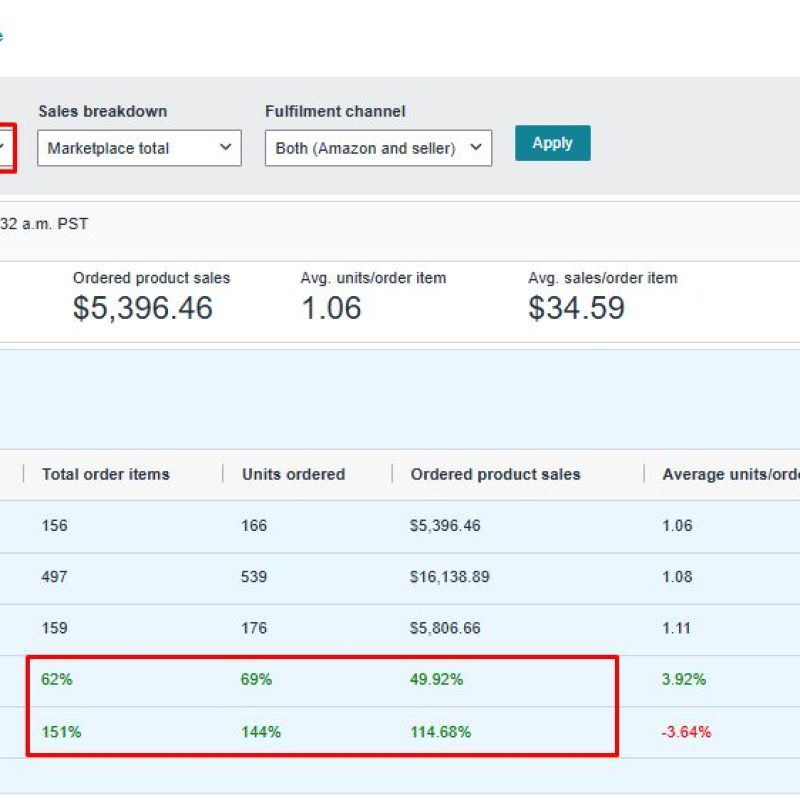The image size is (800, 800).
Task: Select the $5,806.66 sales cell
Action: pyautogui.click(x=445, y=628)
